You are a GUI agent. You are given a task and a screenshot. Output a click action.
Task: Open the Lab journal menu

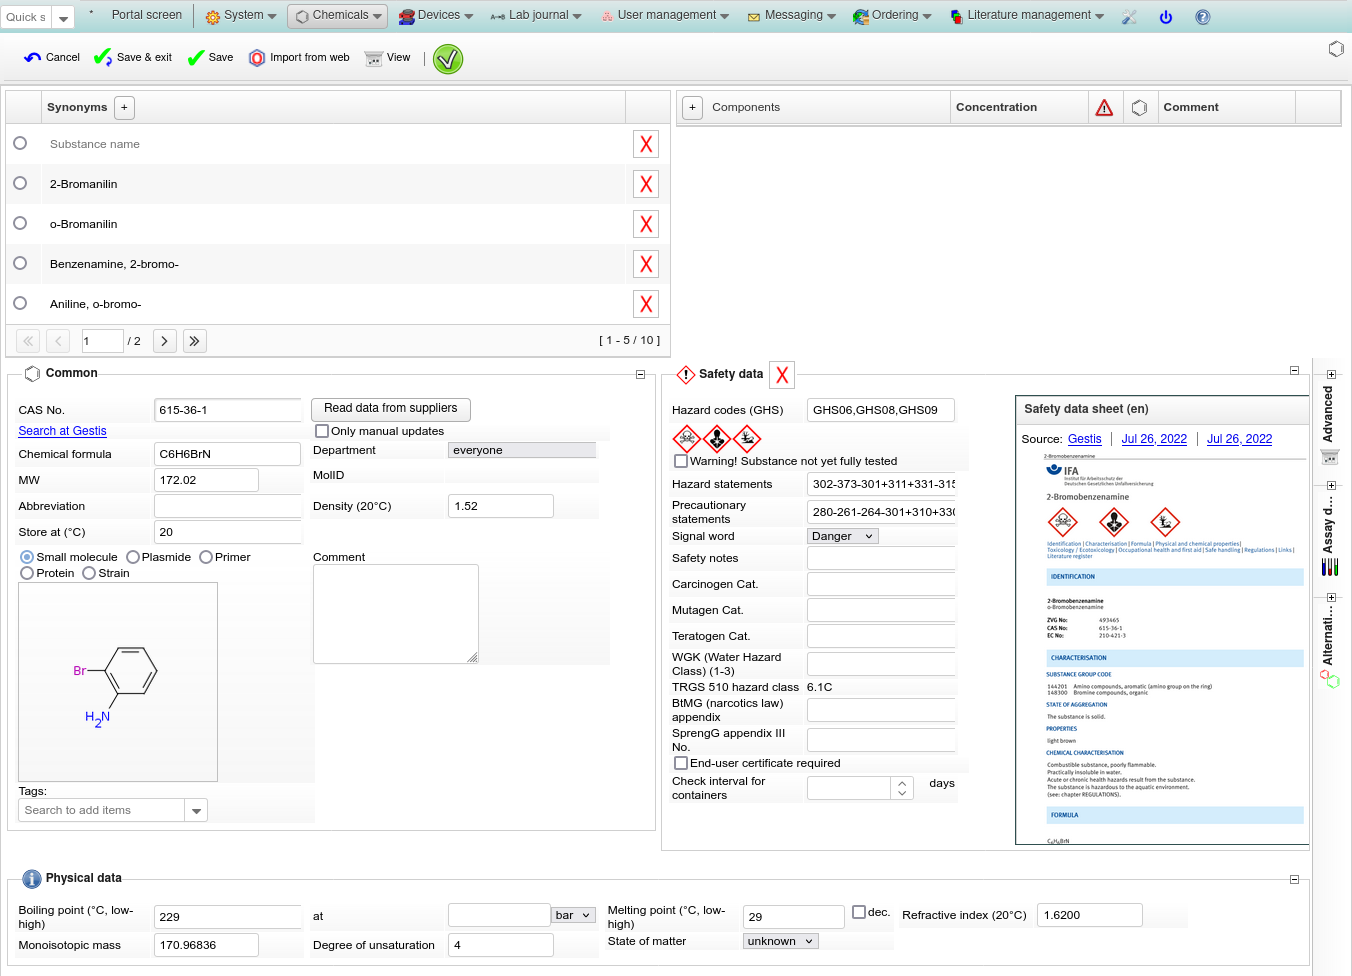[536, 16]
